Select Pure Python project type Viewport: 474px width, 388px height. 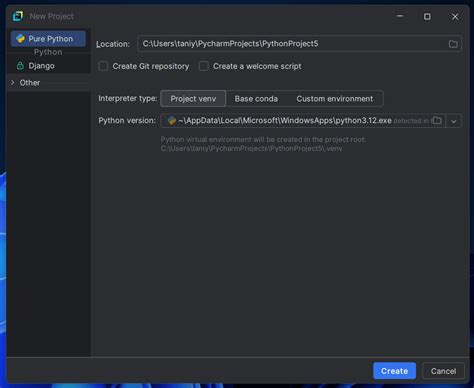[x=48, y=39]
